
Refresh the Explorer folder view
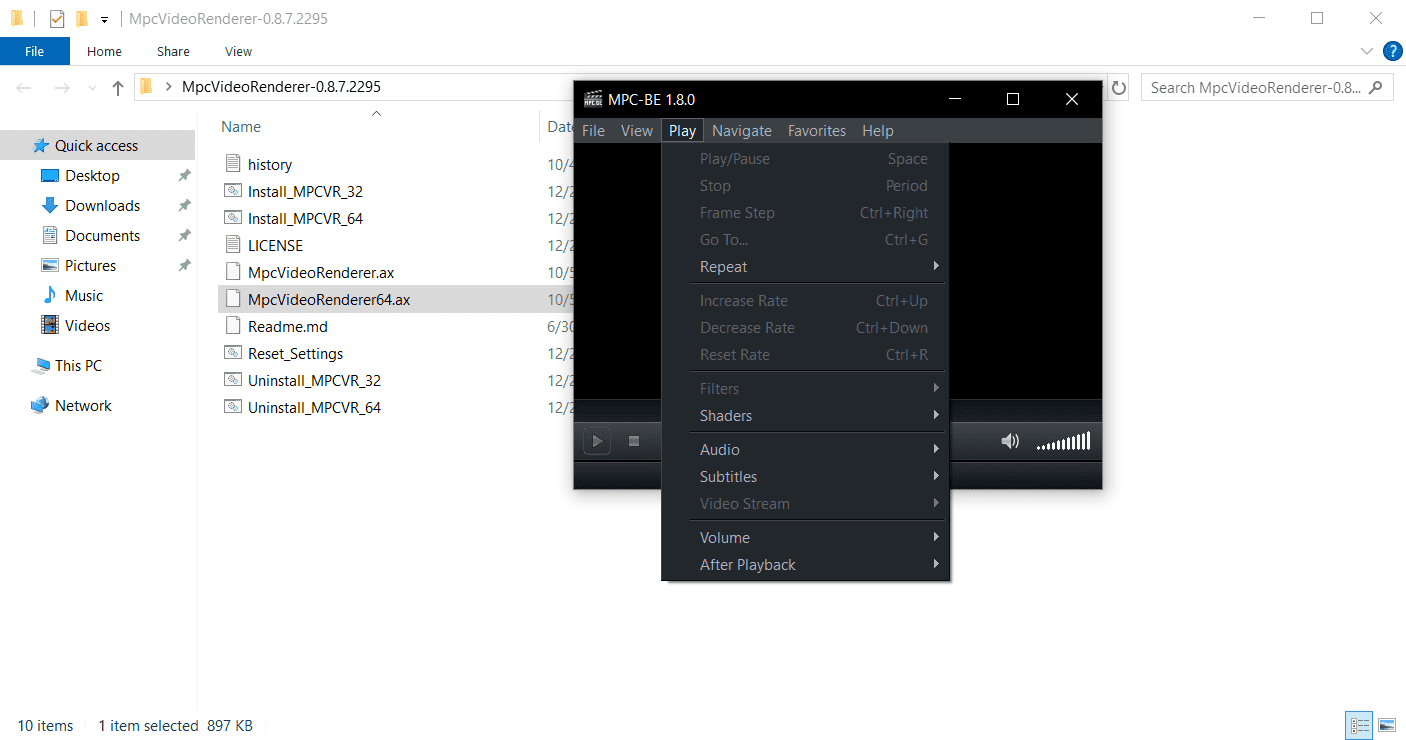coord(1119,88)
